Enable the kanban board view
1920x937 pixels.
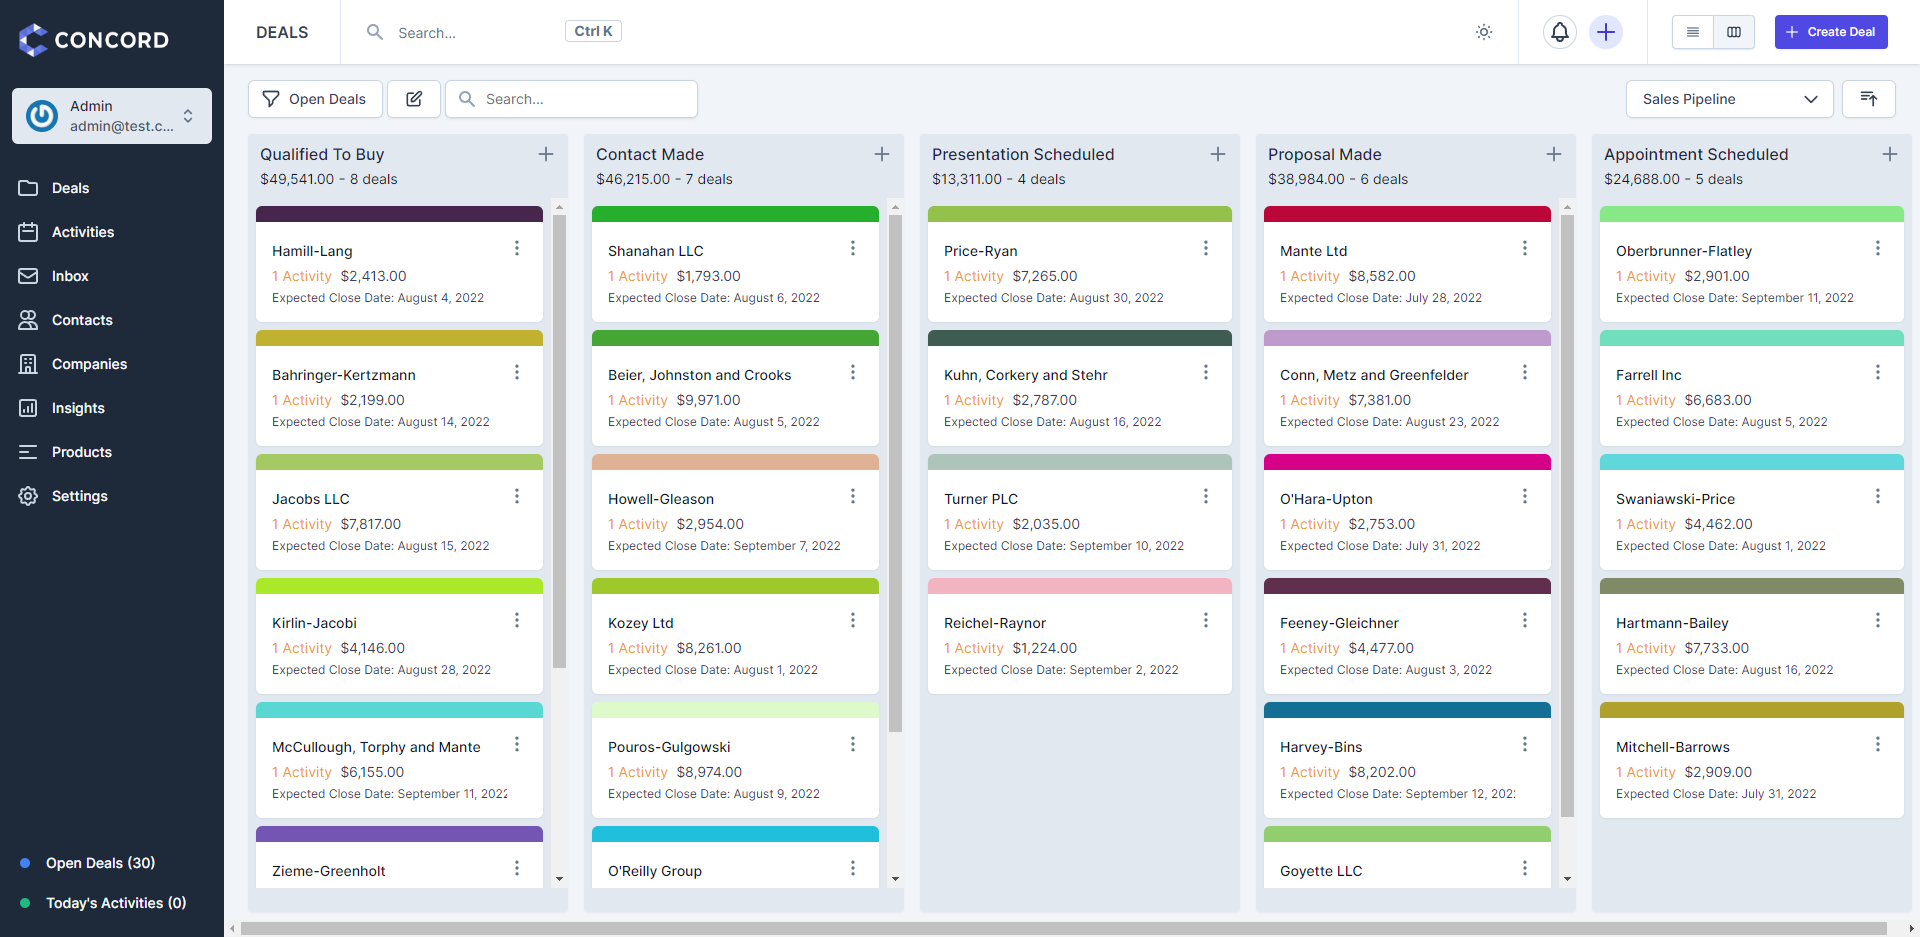tap(1735, 31)
